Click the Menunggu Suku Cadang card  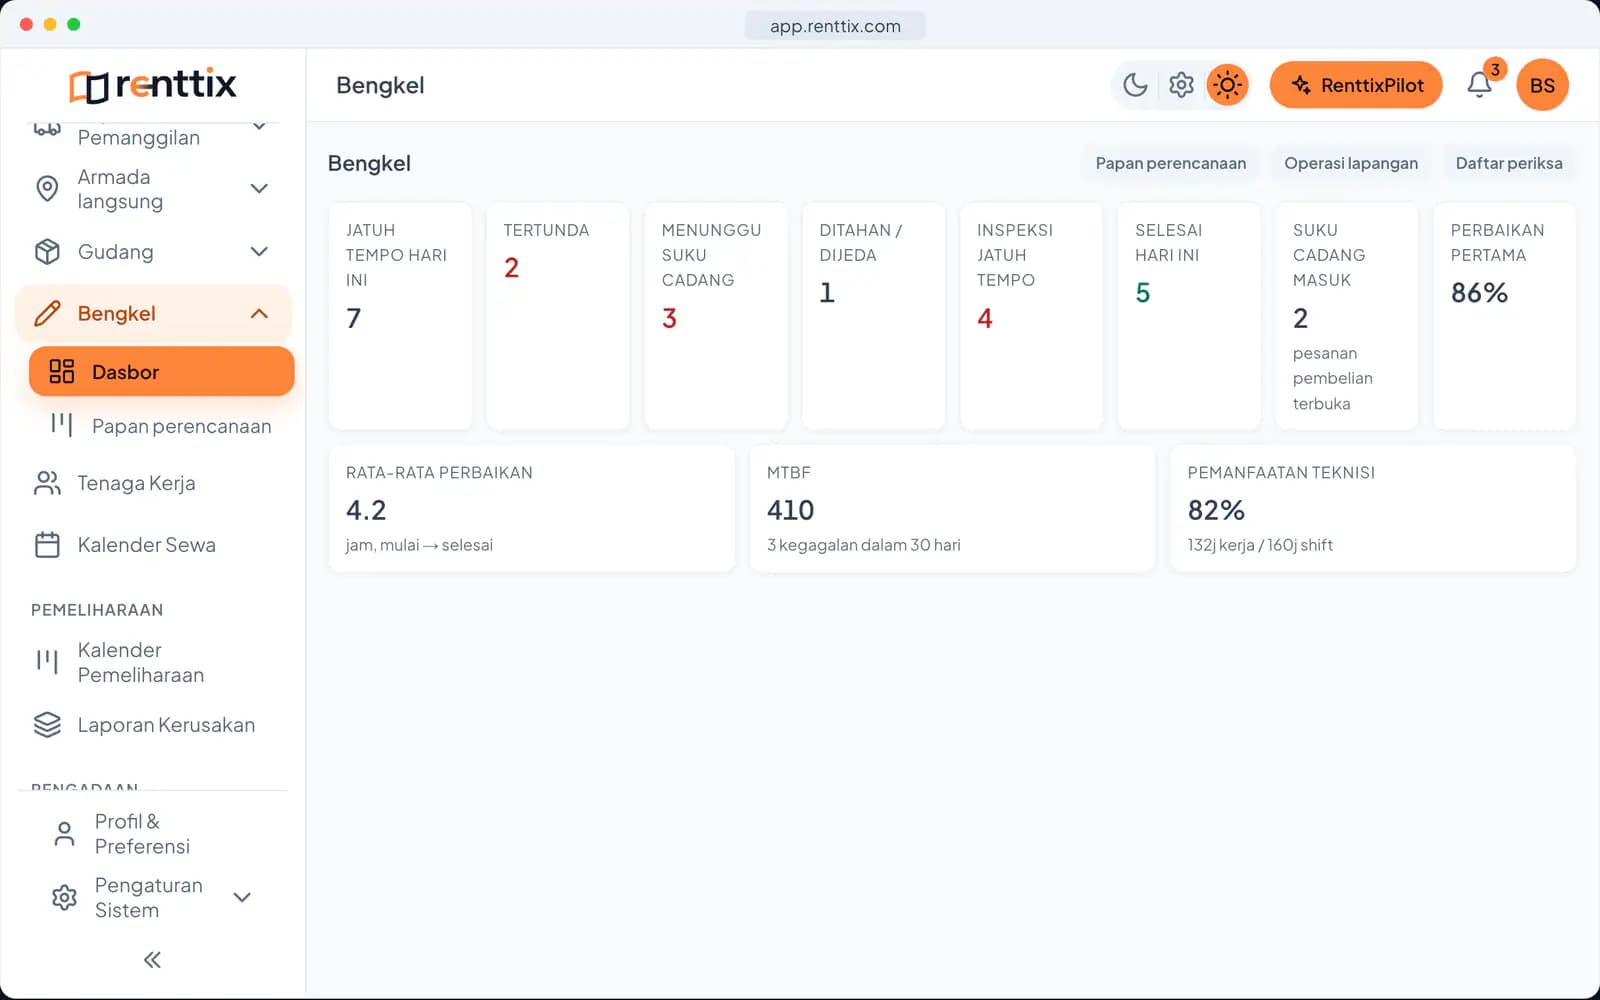pos(716,316)
